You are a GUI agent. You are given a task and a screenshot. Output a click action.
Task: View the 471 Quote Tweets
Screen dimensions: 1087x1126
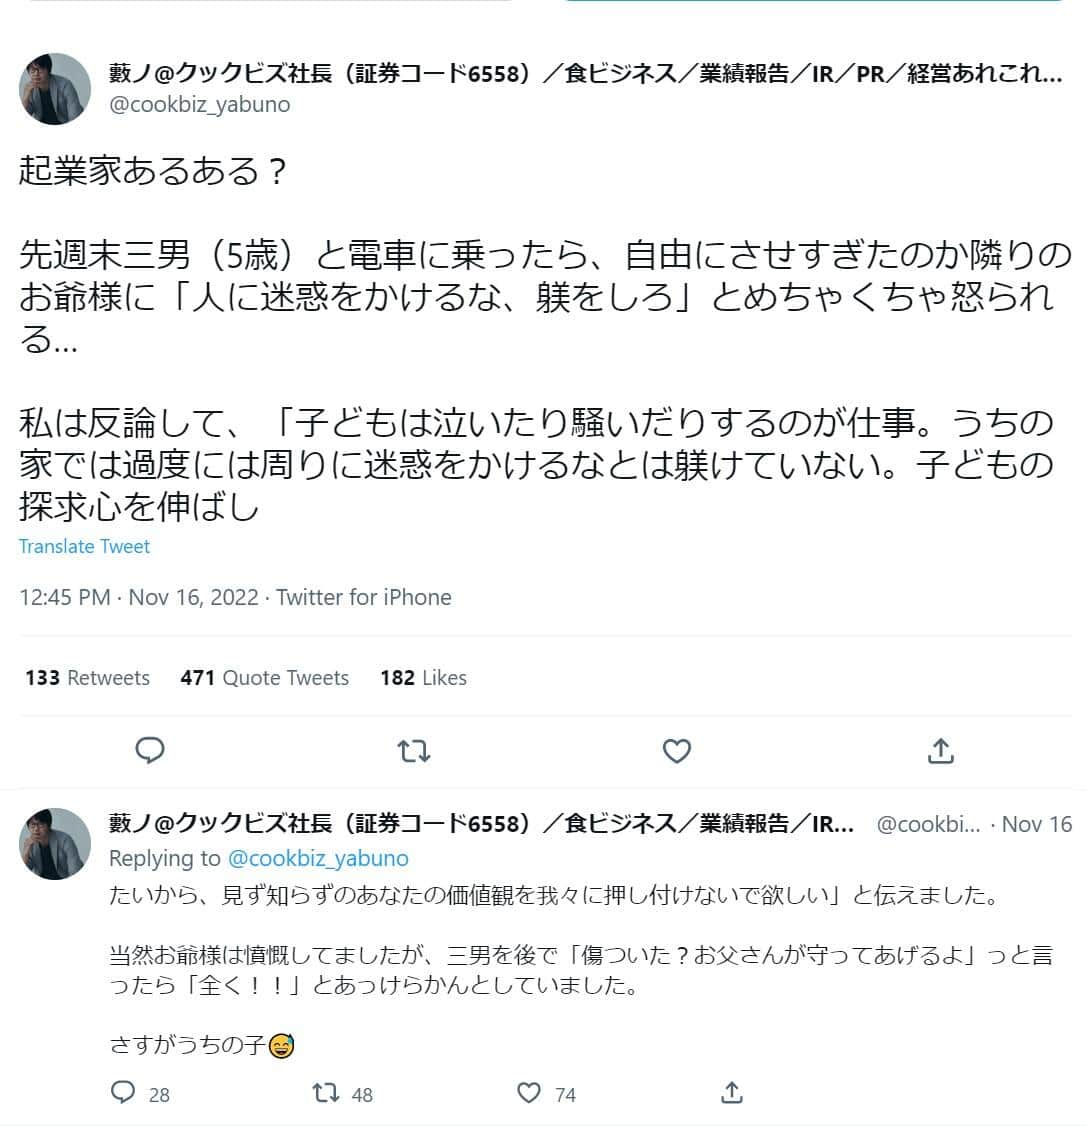coord(264,678)
